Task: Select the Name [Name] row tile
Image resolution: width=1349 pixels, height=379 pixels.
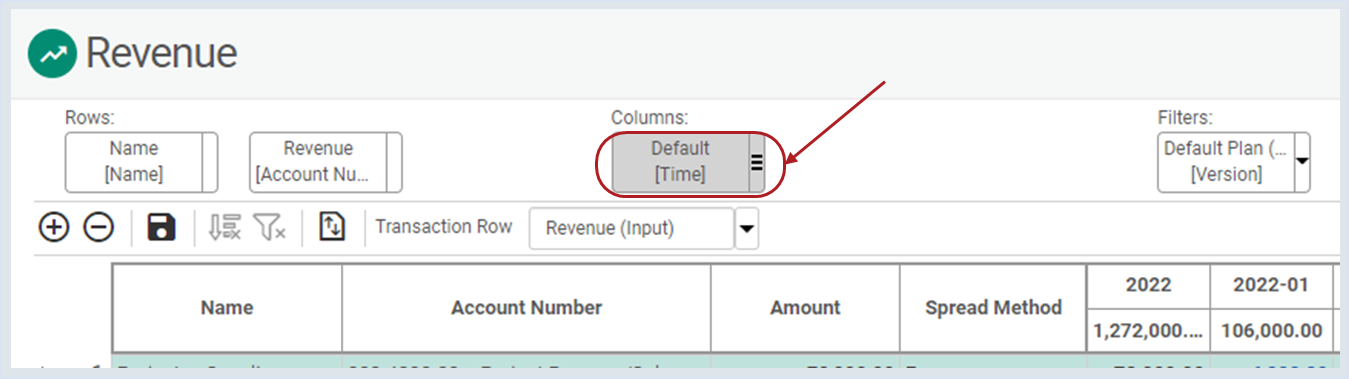Action: (134, 162)
